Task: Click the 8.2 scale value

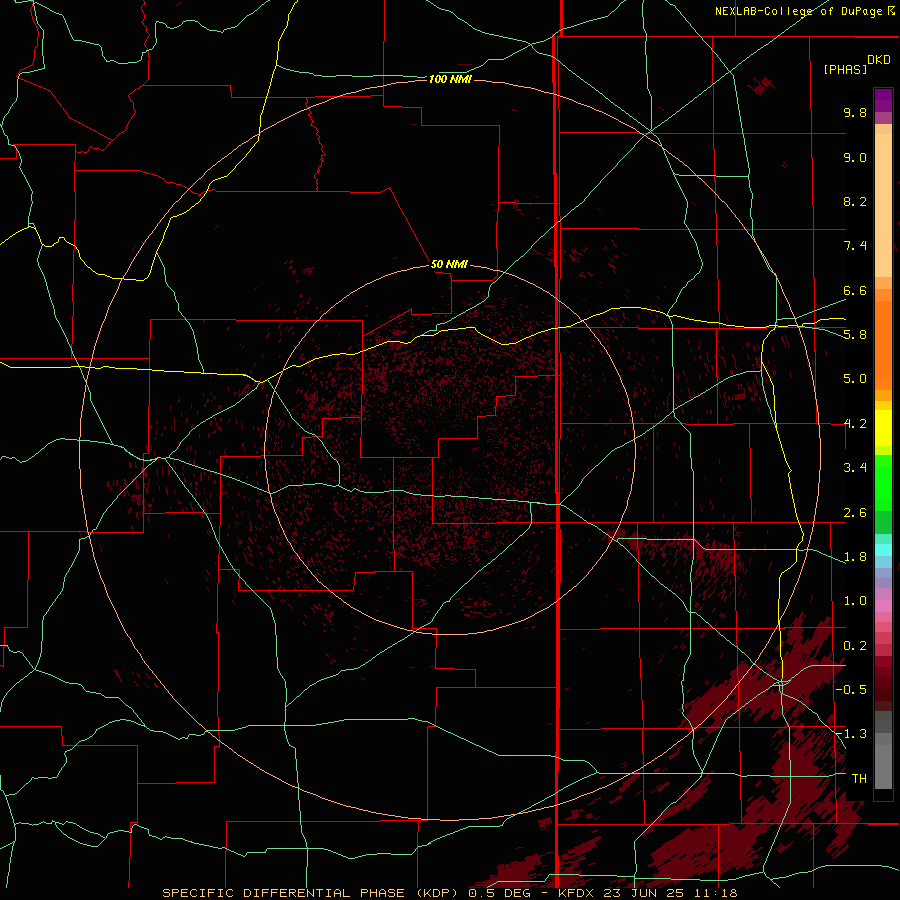Action: tap(855, 201)
